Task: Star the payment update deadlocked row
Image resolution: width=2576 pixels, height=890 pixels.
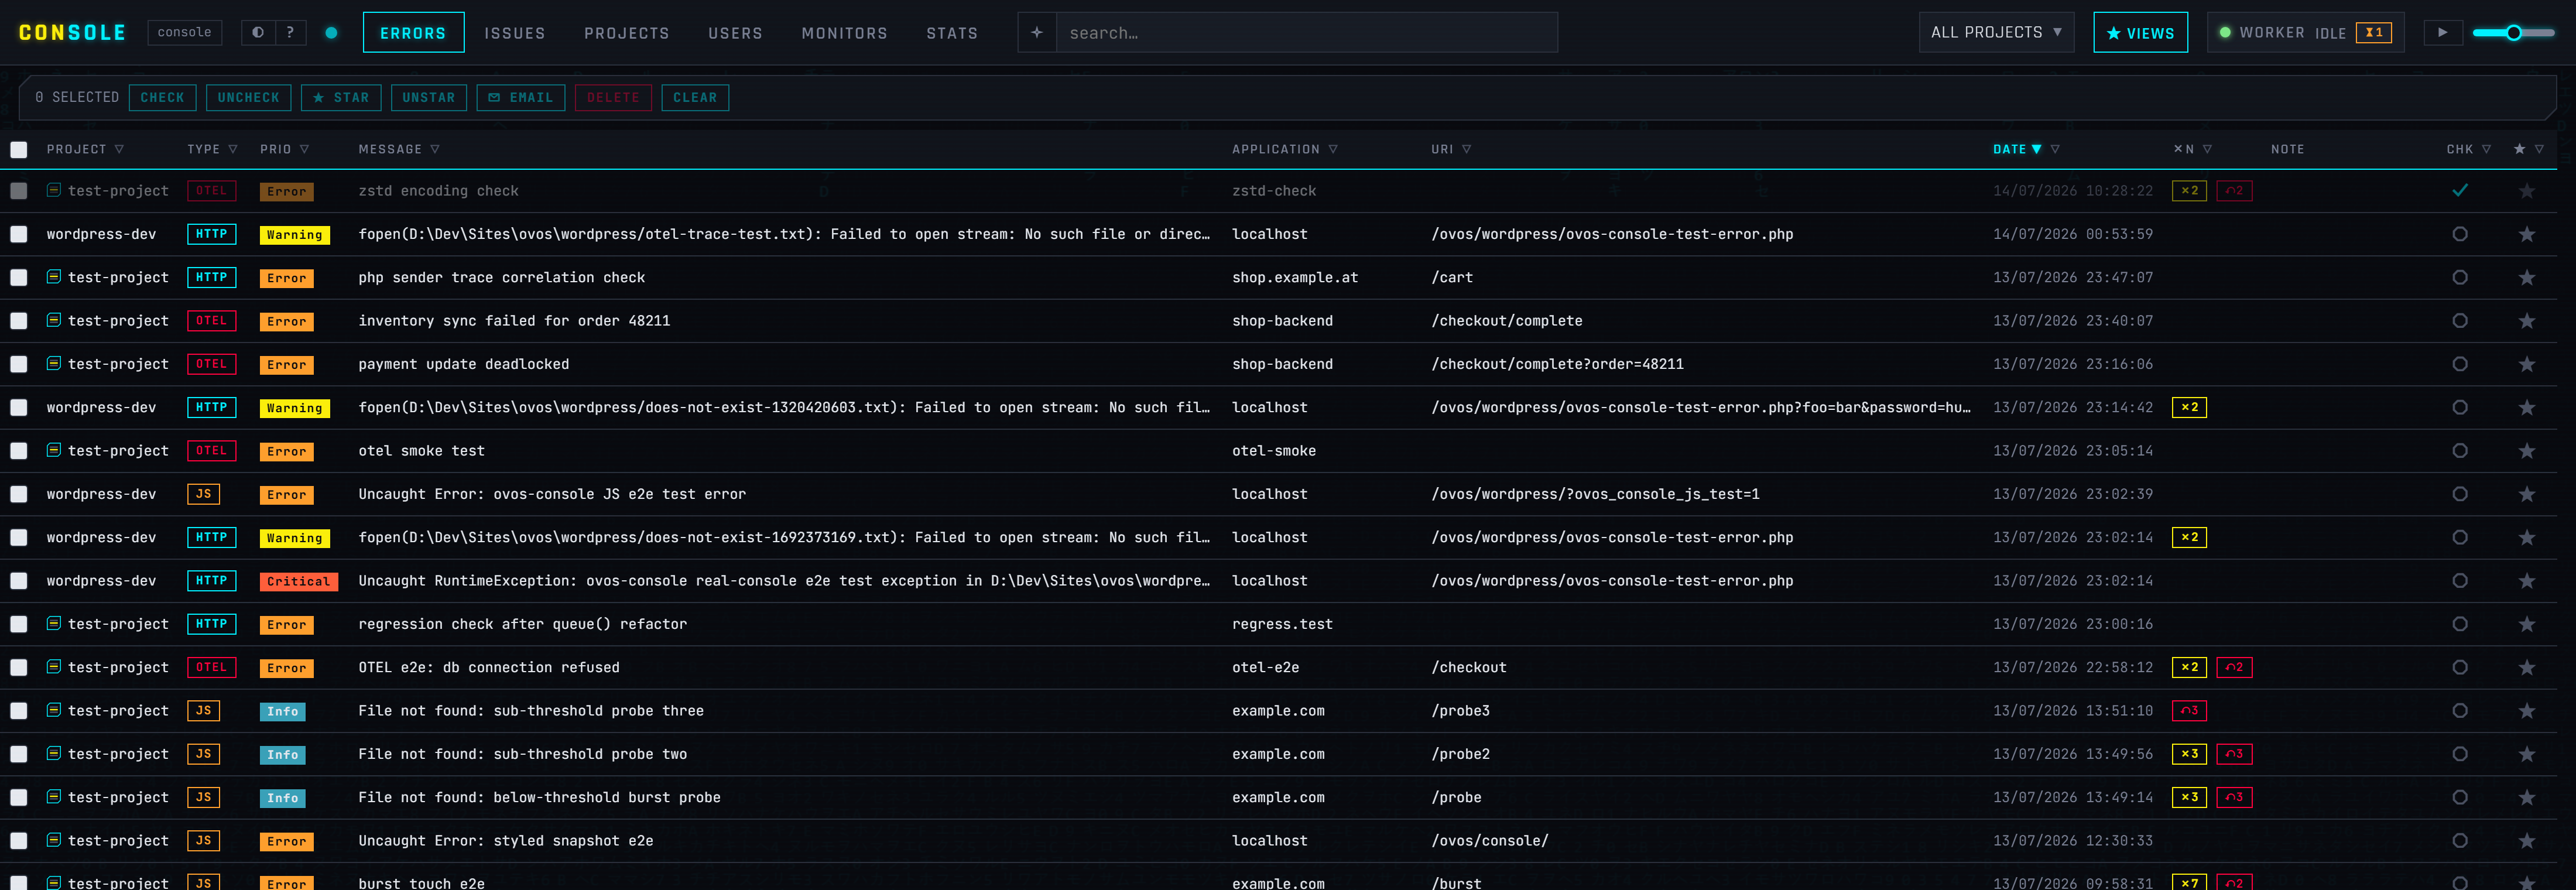Action: pyautogui.click(x=2526, y=364)
